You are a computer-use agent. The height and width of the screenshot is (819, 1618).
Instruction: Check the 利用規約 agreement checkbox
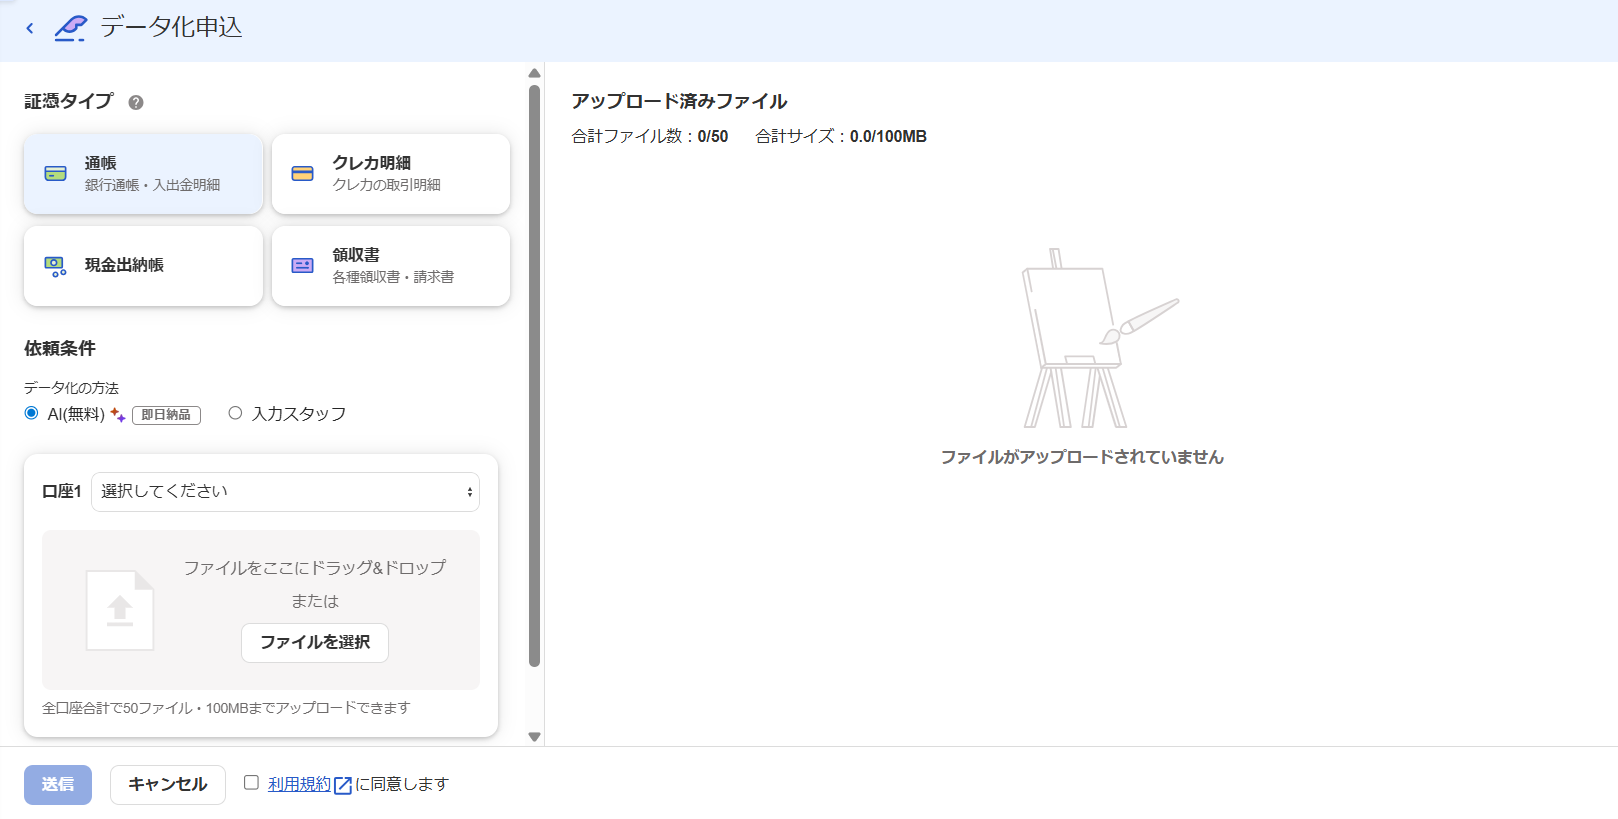click(x=252, y=783)
